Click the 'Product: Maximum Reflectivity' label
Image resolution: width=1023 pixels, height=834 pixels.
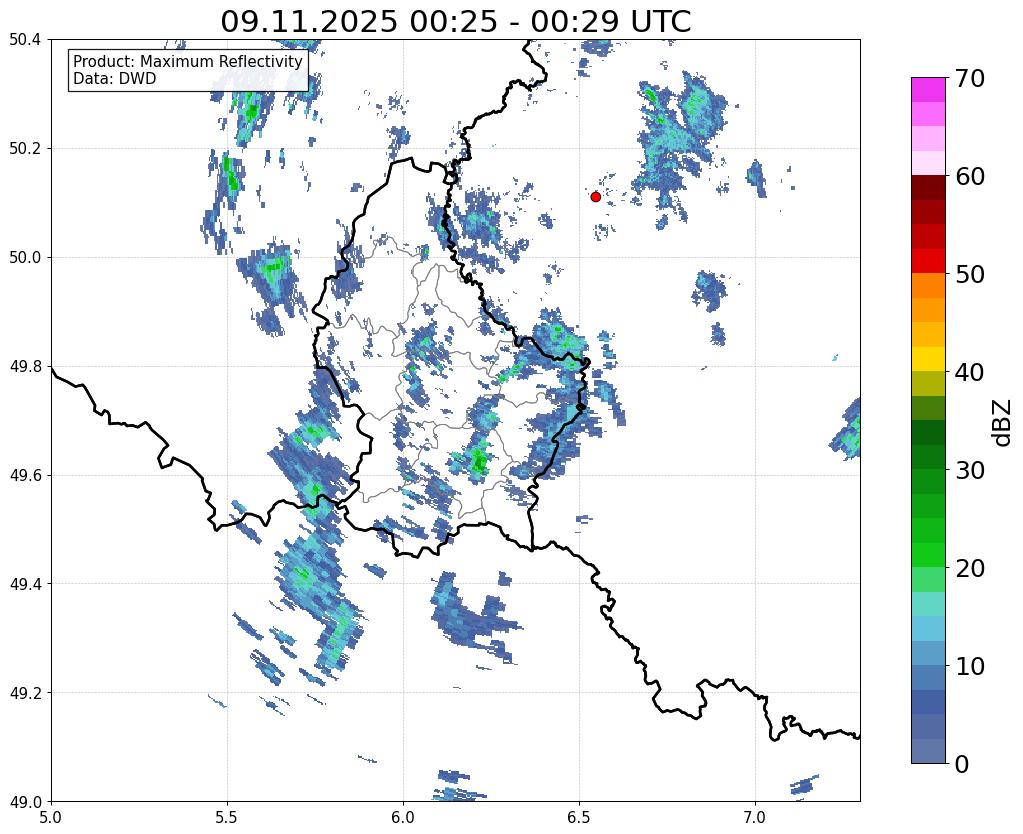188,61
